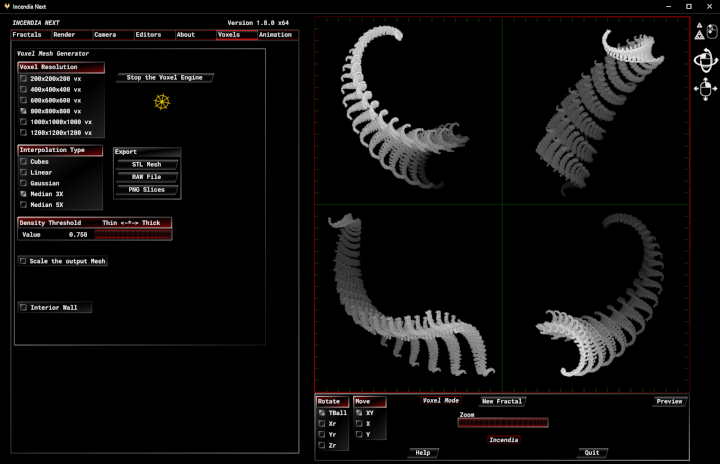Screen dimensions: 720x464
Task: Open the Animation tab
Action: click(x=275, y=35)
